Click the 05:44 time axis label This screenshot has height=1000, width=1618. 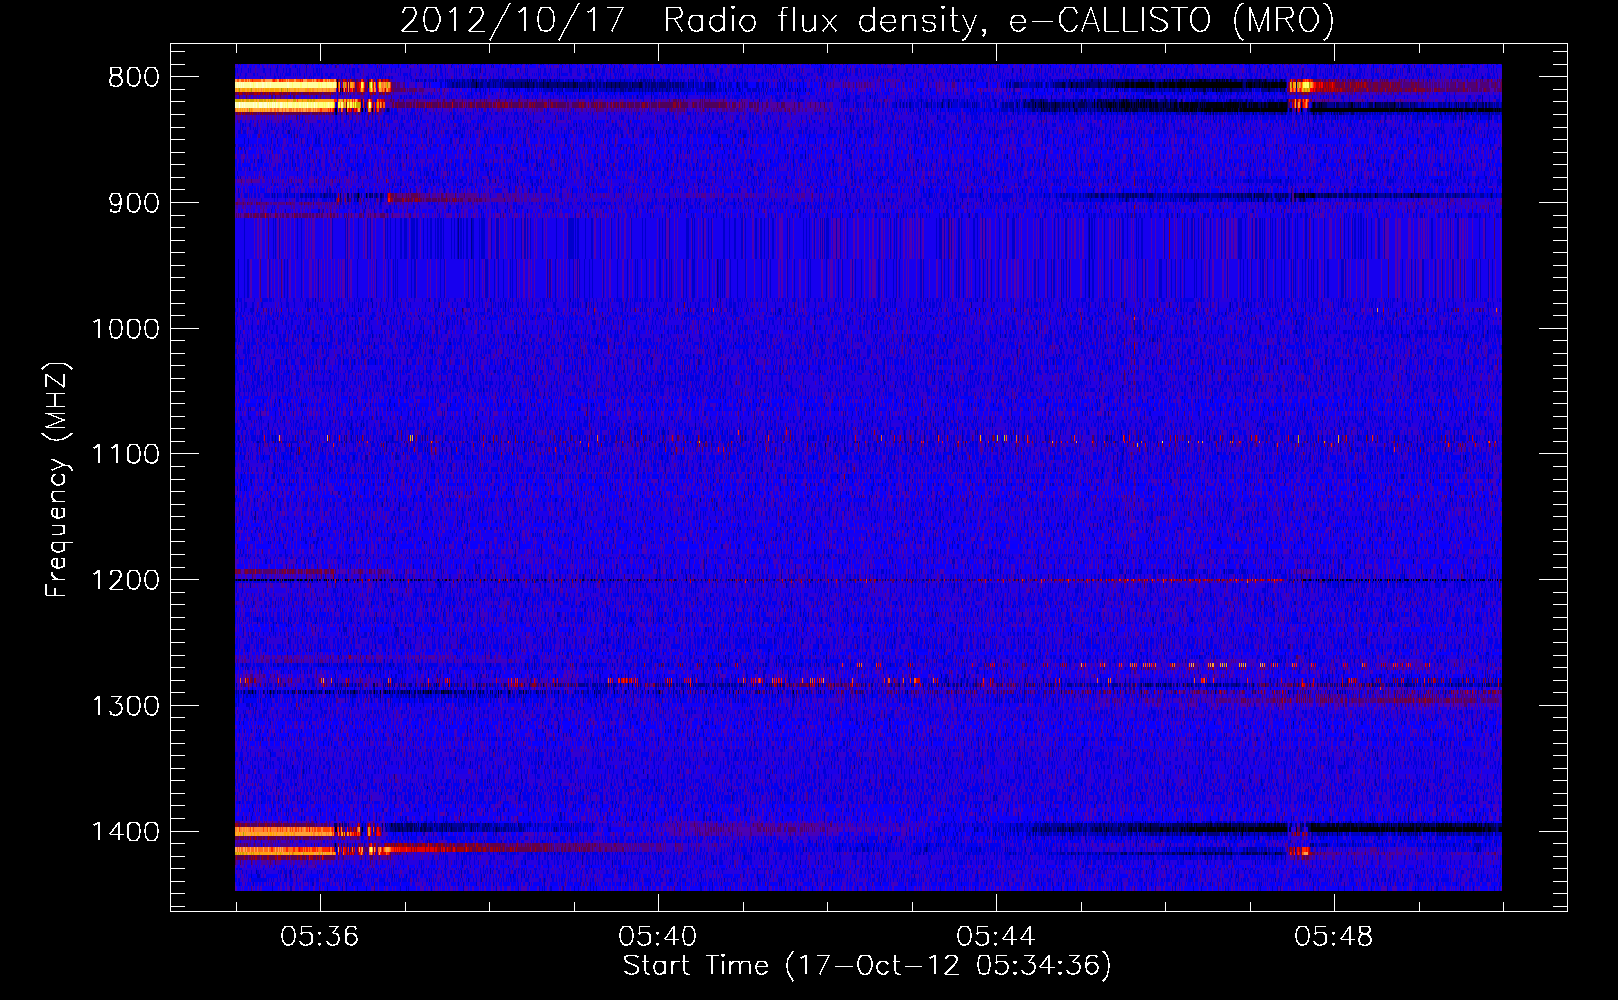(x=995, y=937)
